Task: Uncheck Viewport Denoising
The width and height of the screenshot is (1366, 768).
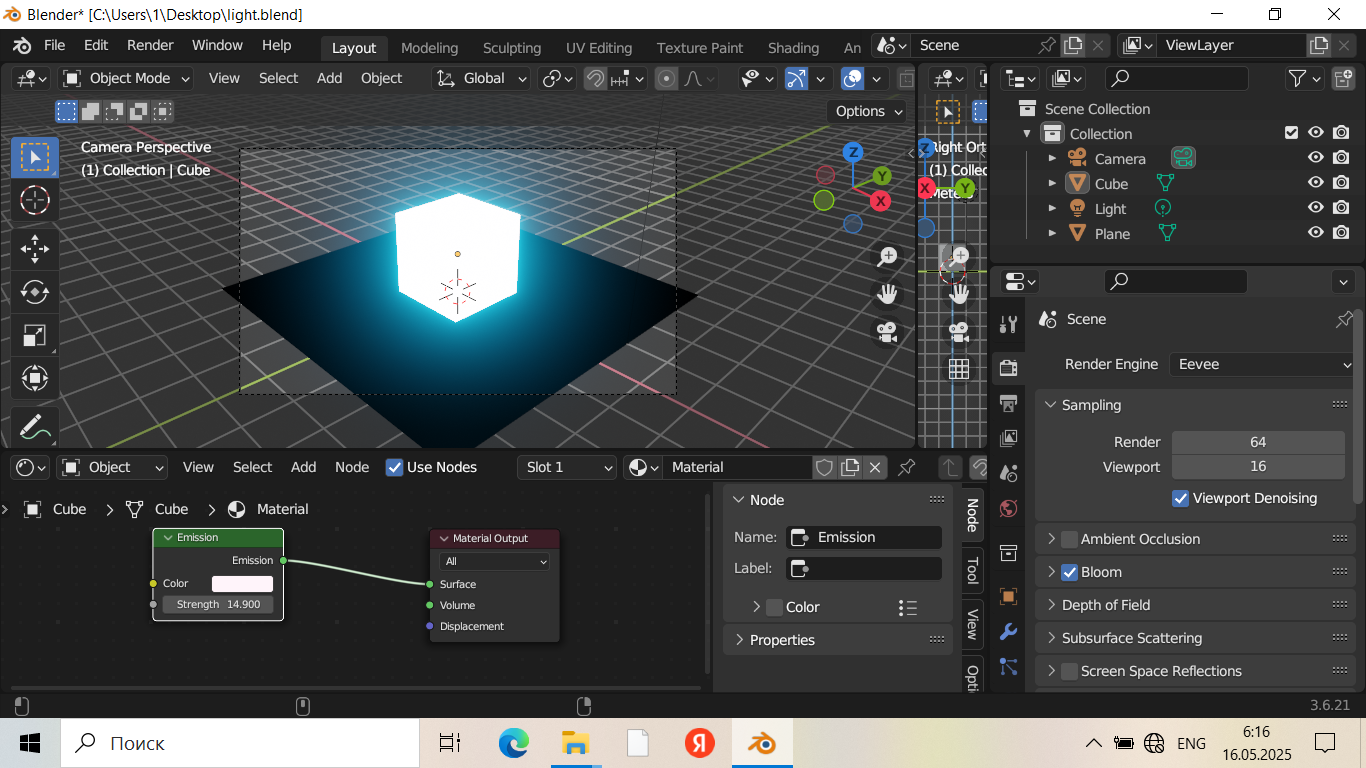Action: point(1180,498)
